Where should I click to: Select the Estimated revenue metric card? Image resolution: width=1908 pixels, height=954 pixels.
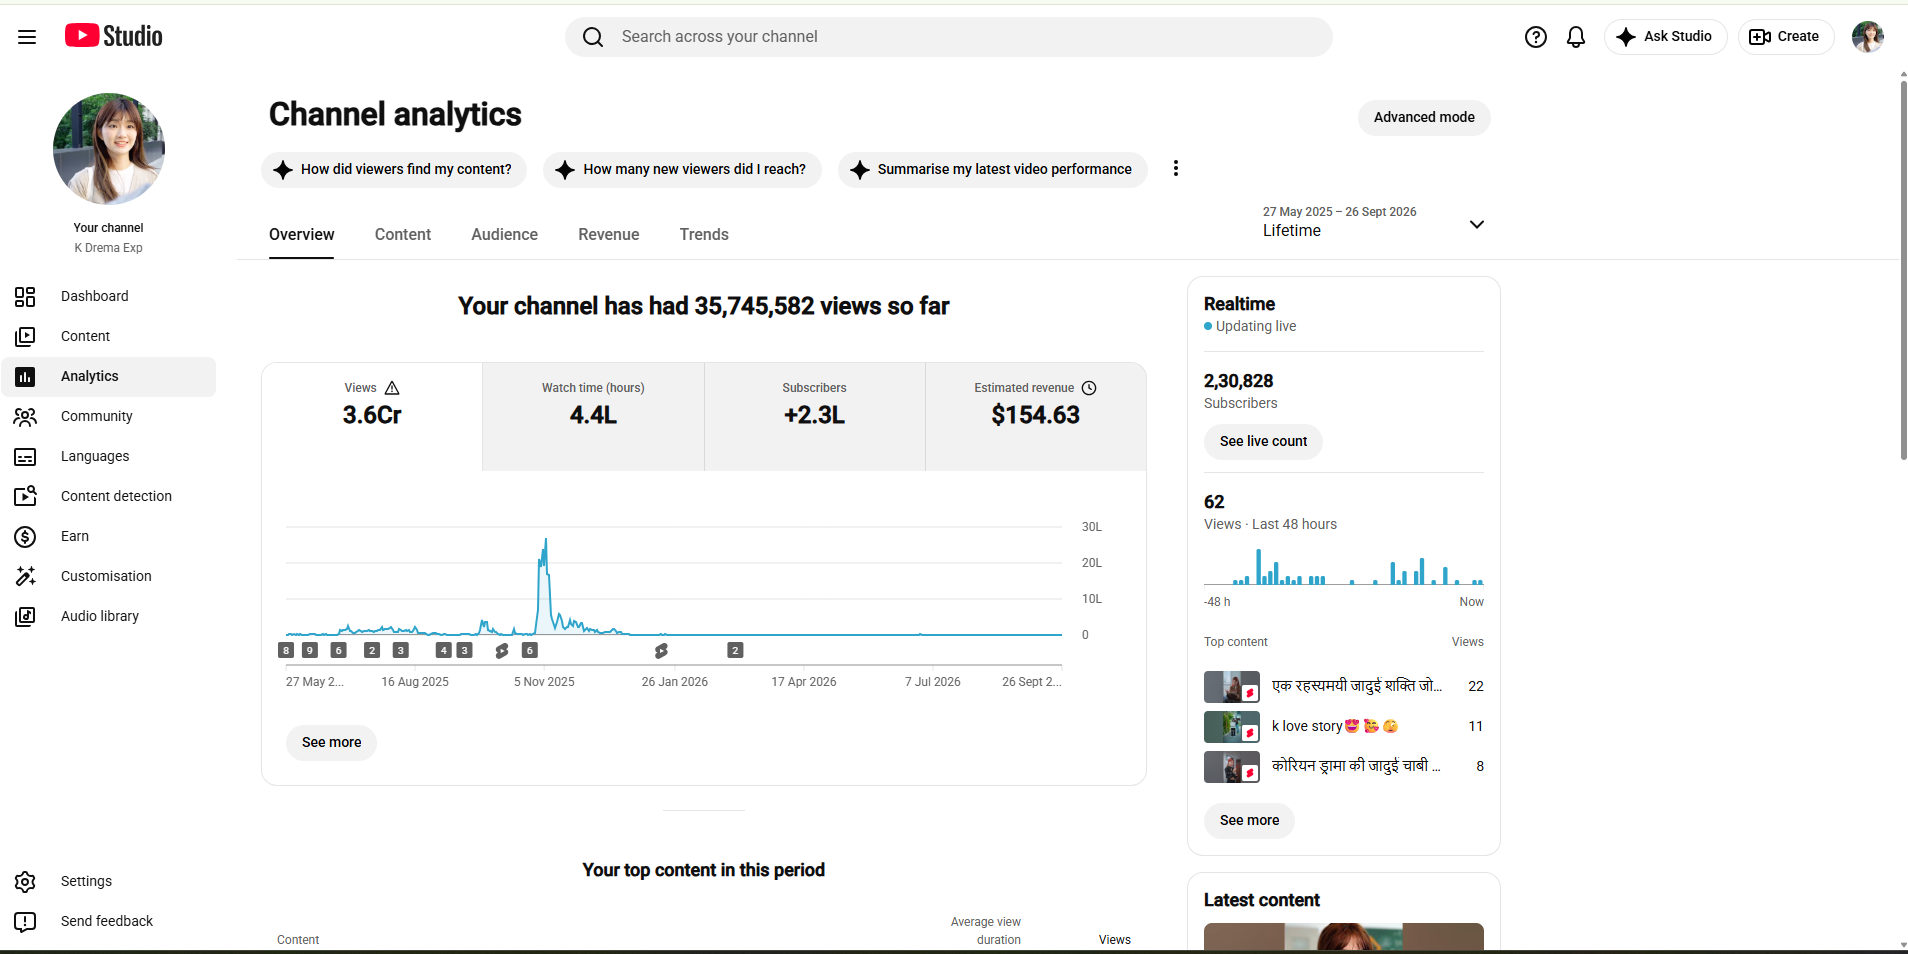1035,416
